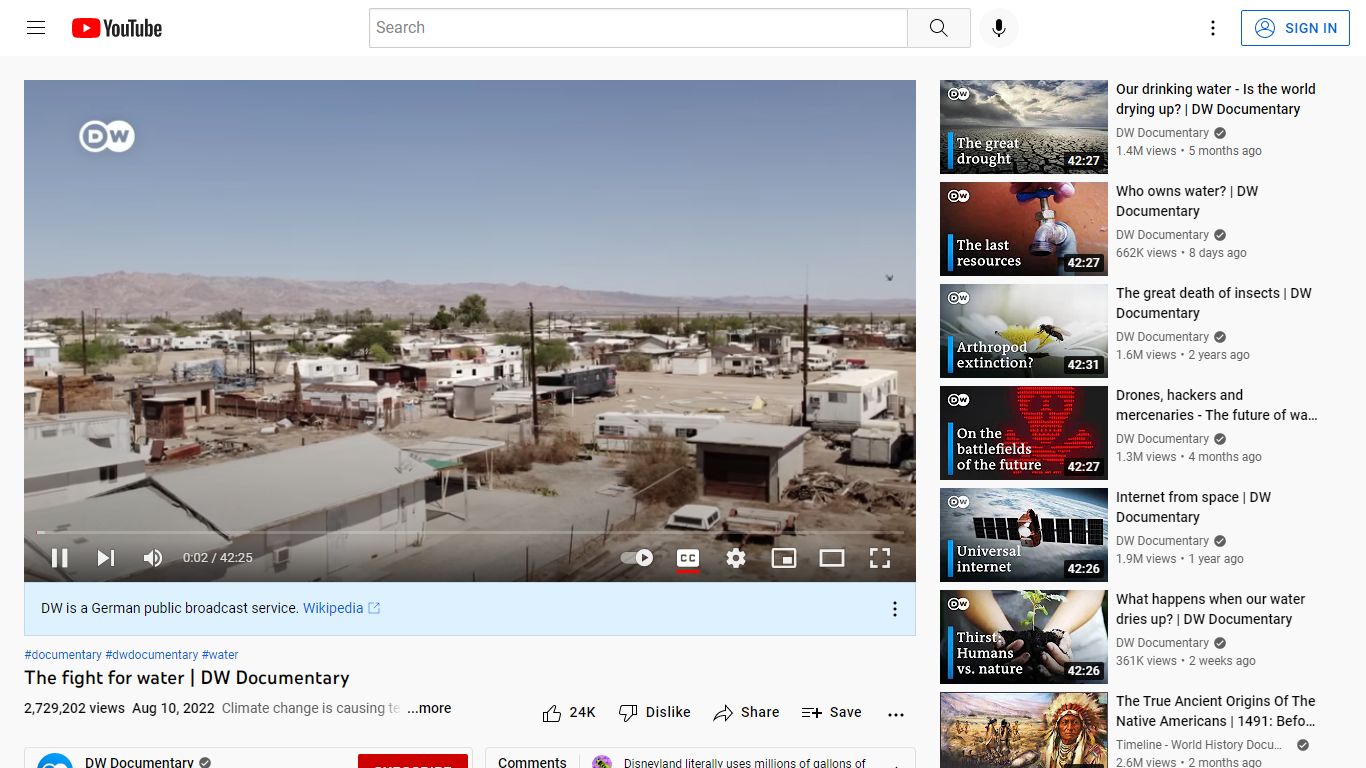
Task: Click the video title 'The fight for water'
Action: [187, 678]
